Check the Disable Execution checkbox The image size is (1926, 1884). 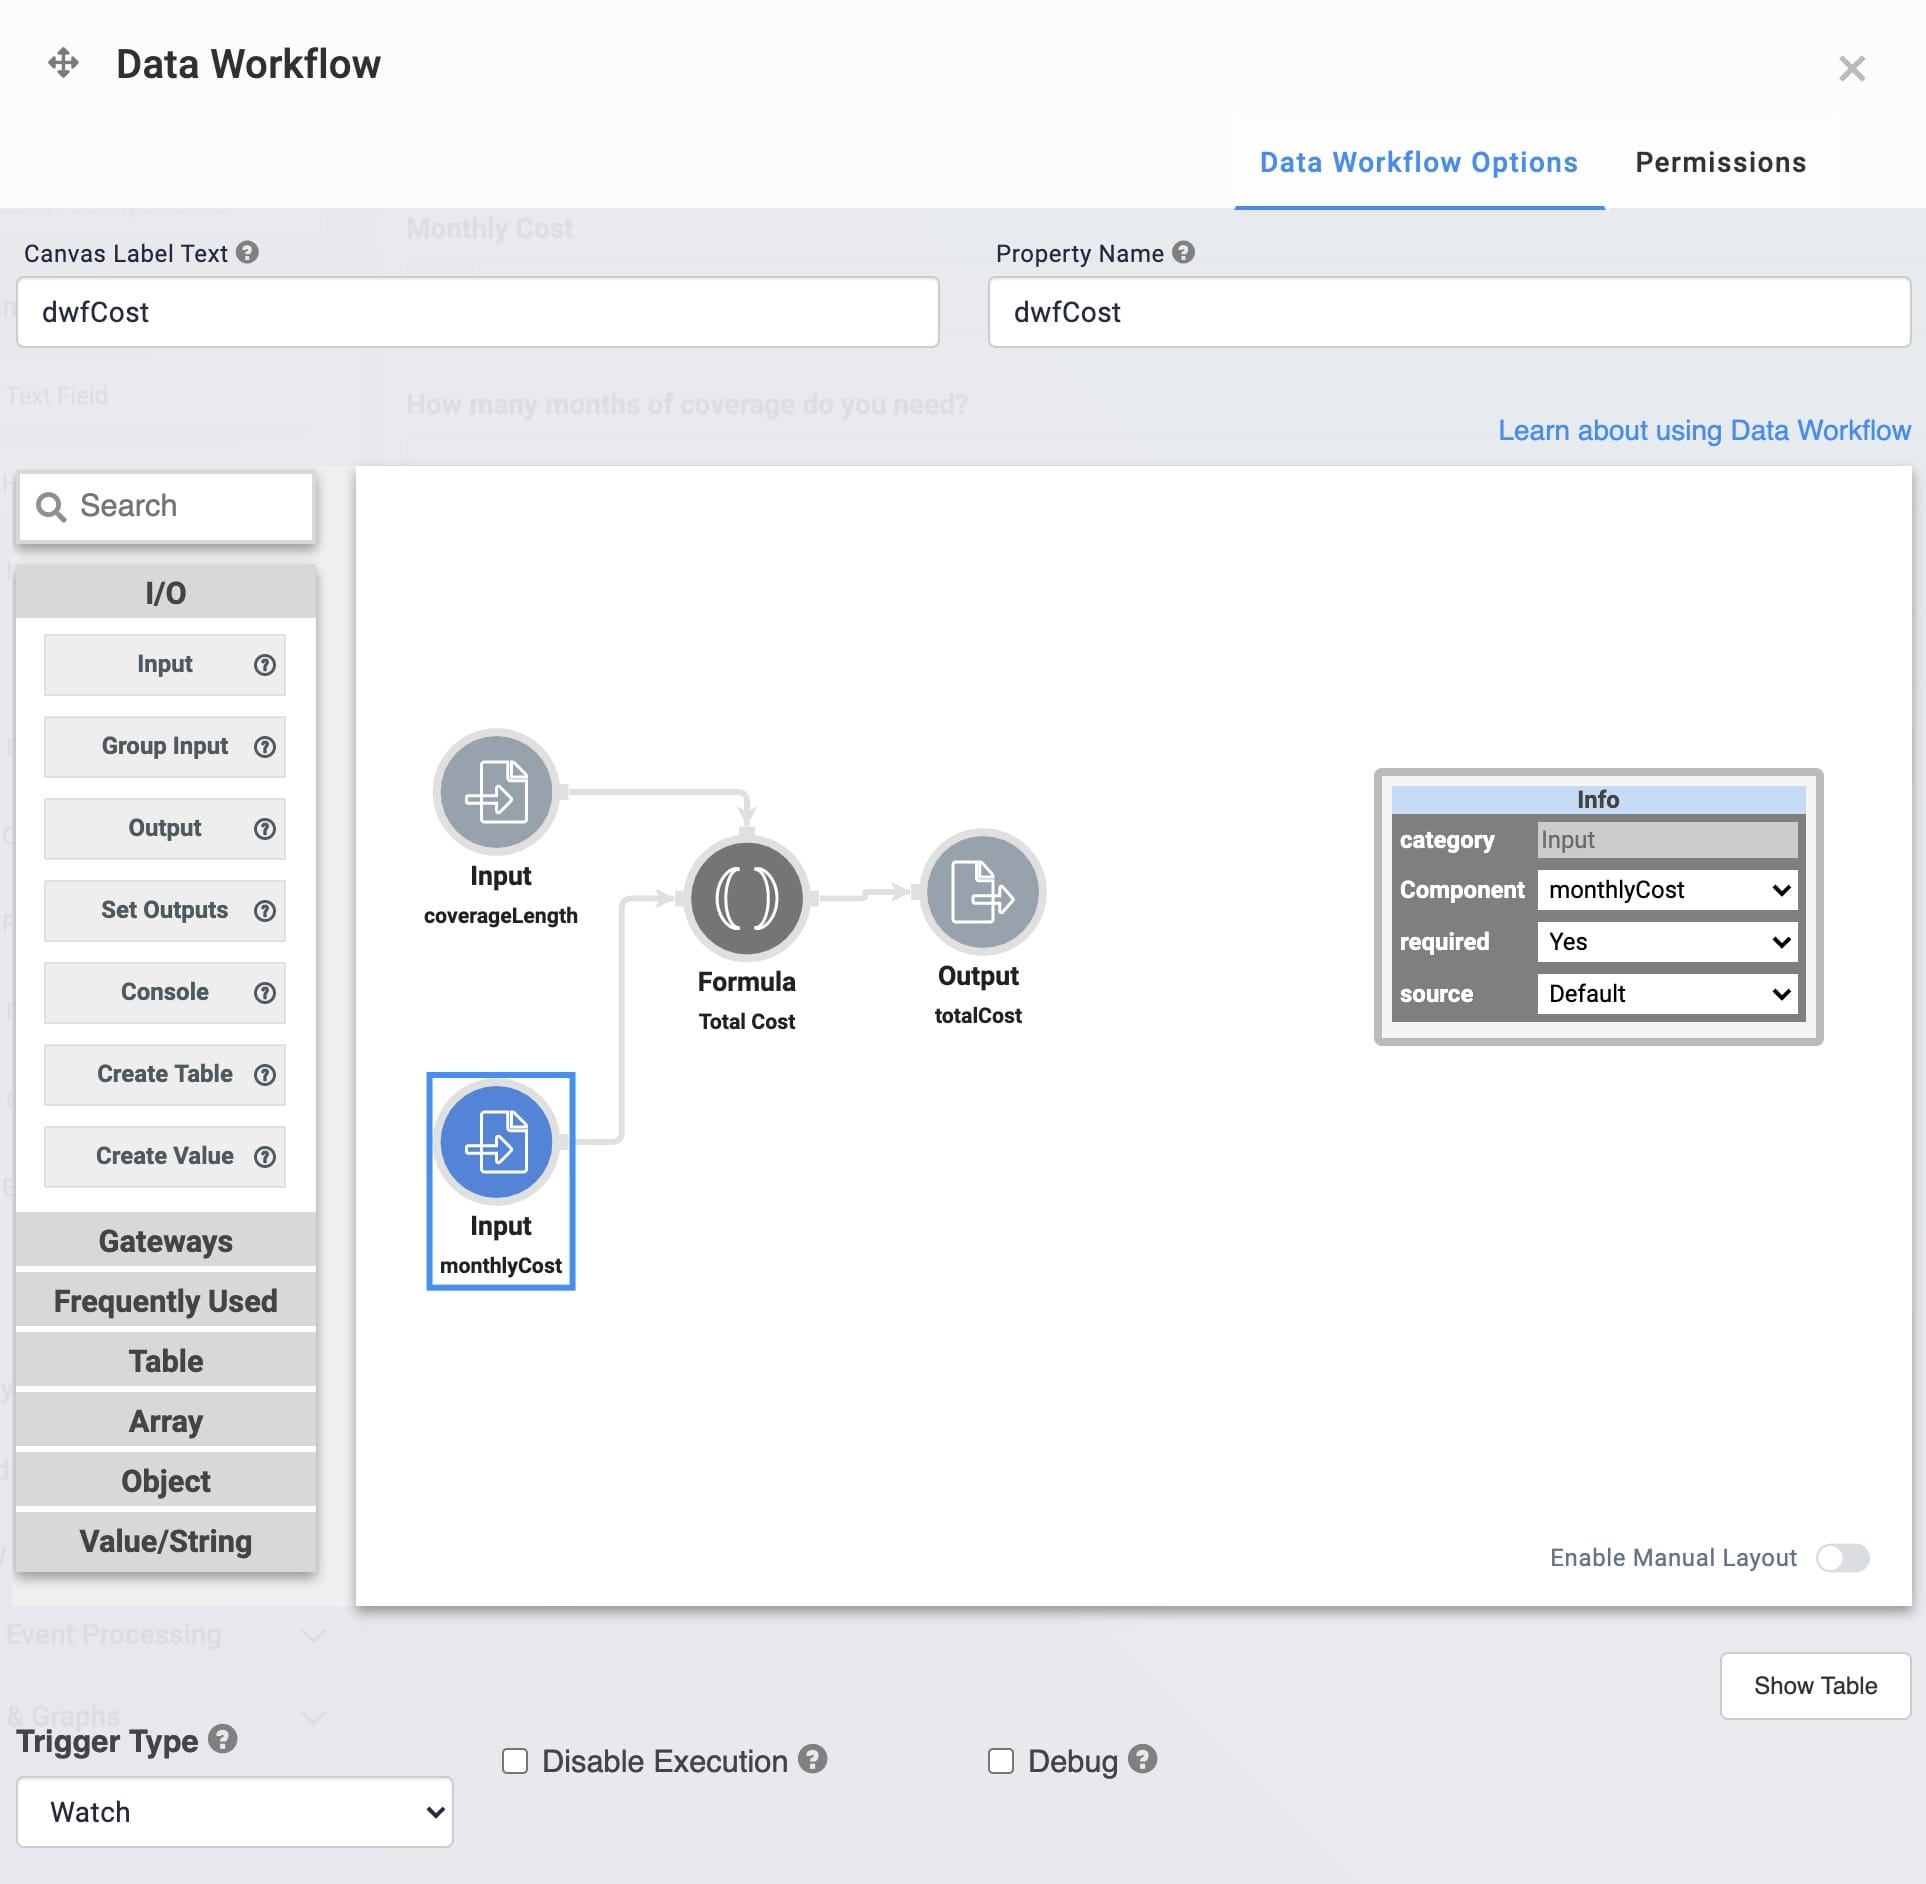515,1761
